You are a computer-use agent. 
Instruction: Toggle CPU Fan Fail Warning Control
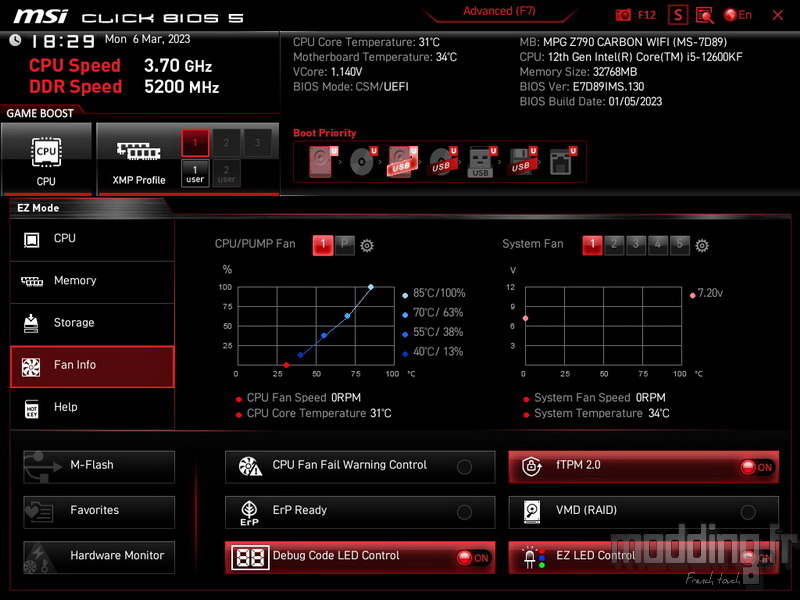(464, 466)
